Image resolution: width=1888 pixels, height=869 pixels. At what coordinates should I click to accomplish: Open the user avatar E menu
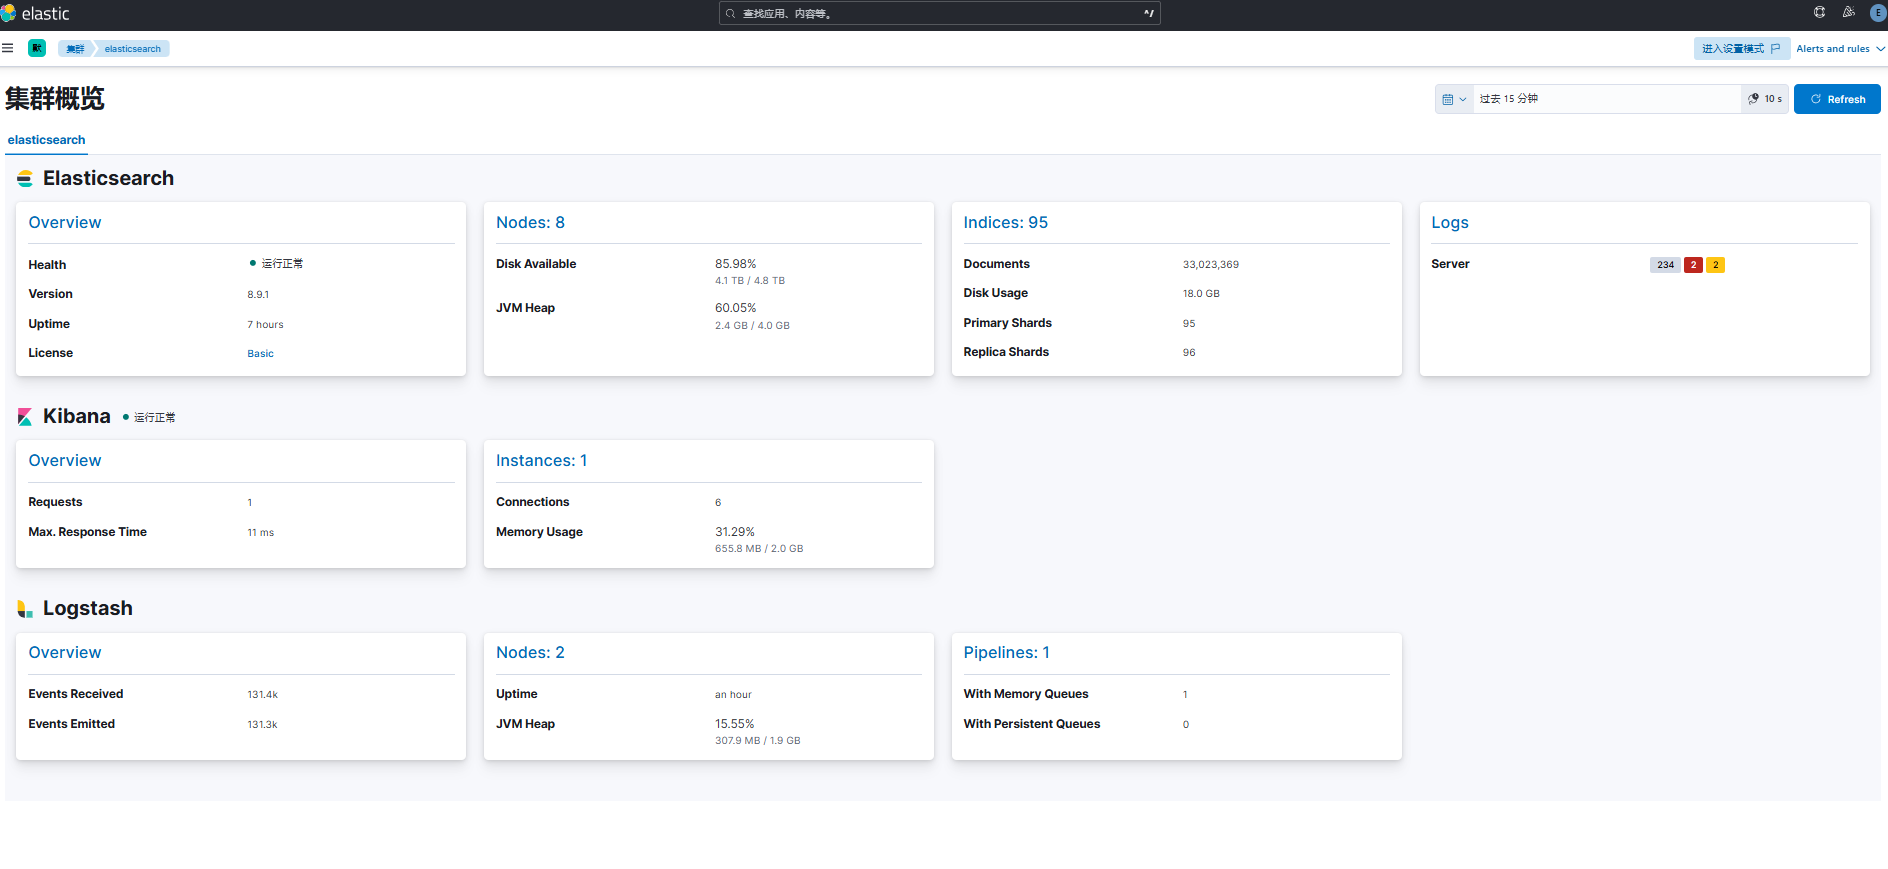click(x=1878, y=13)
